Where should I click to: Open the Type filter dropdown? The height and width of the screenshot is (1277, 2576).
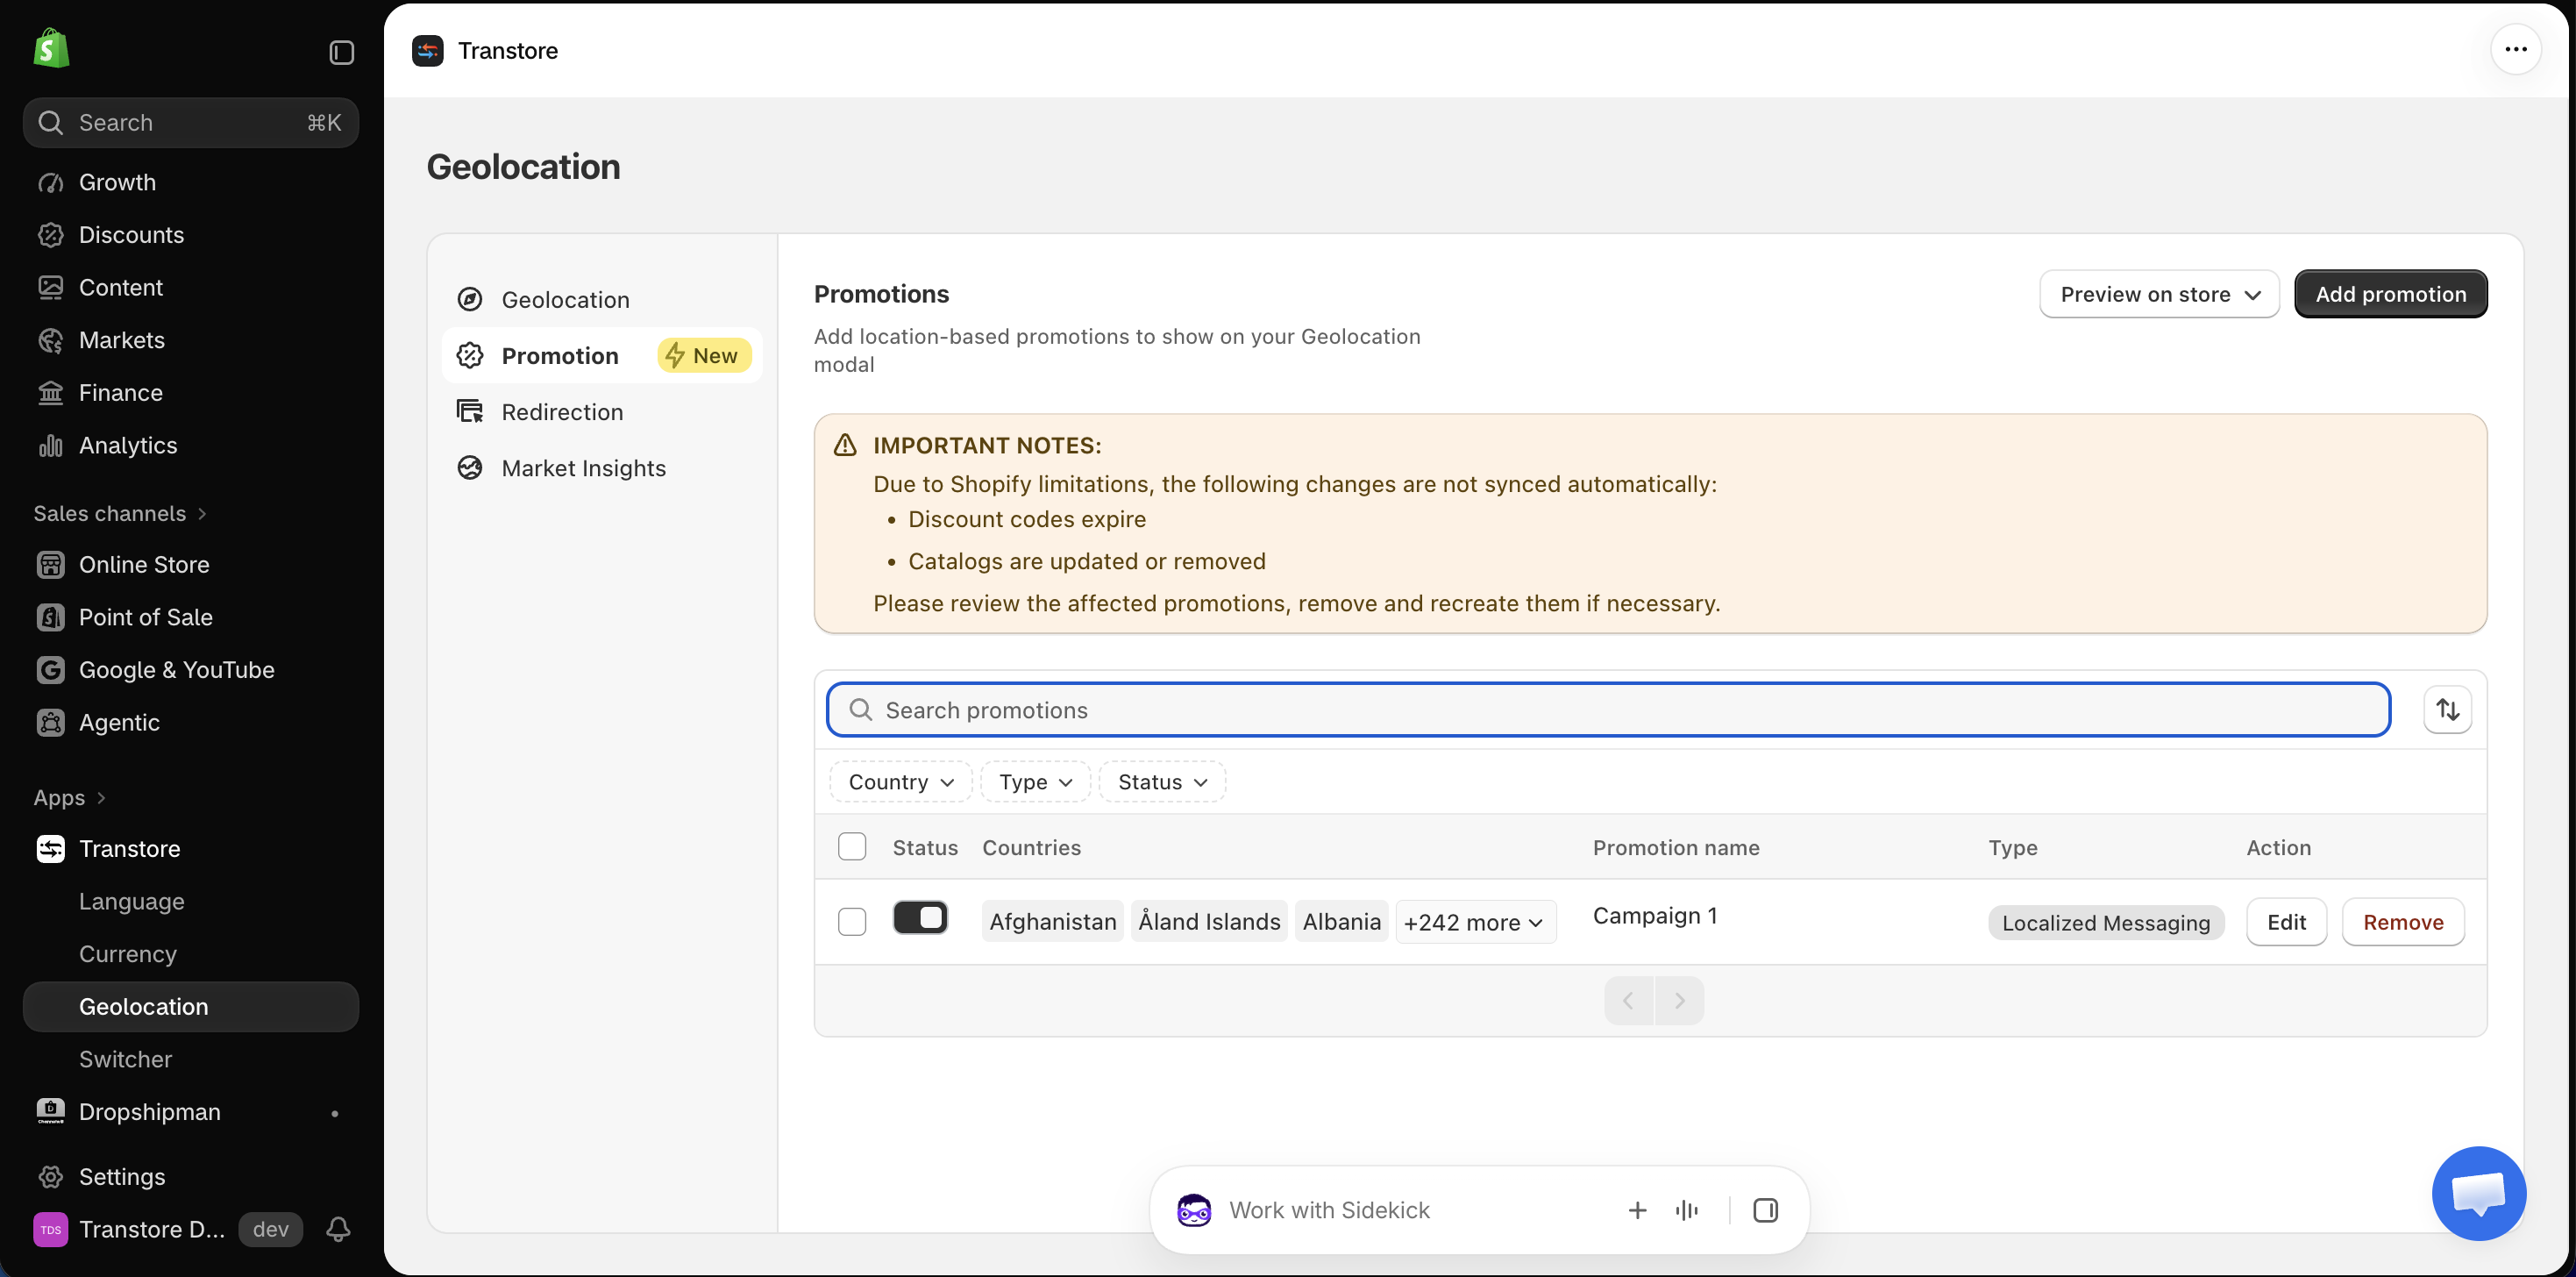tap(1035, 782)
